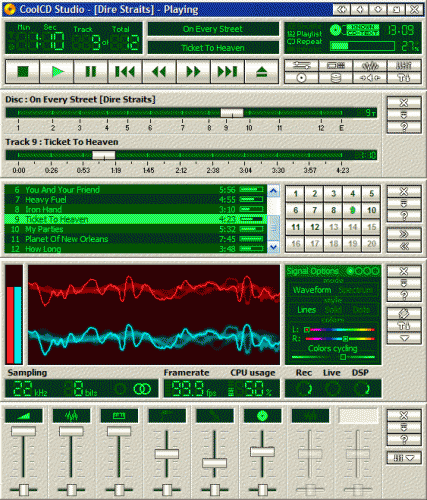Select Spectrum mode in Signal Options
This screenshot has width=427, height=500.
tap(355, 290)
